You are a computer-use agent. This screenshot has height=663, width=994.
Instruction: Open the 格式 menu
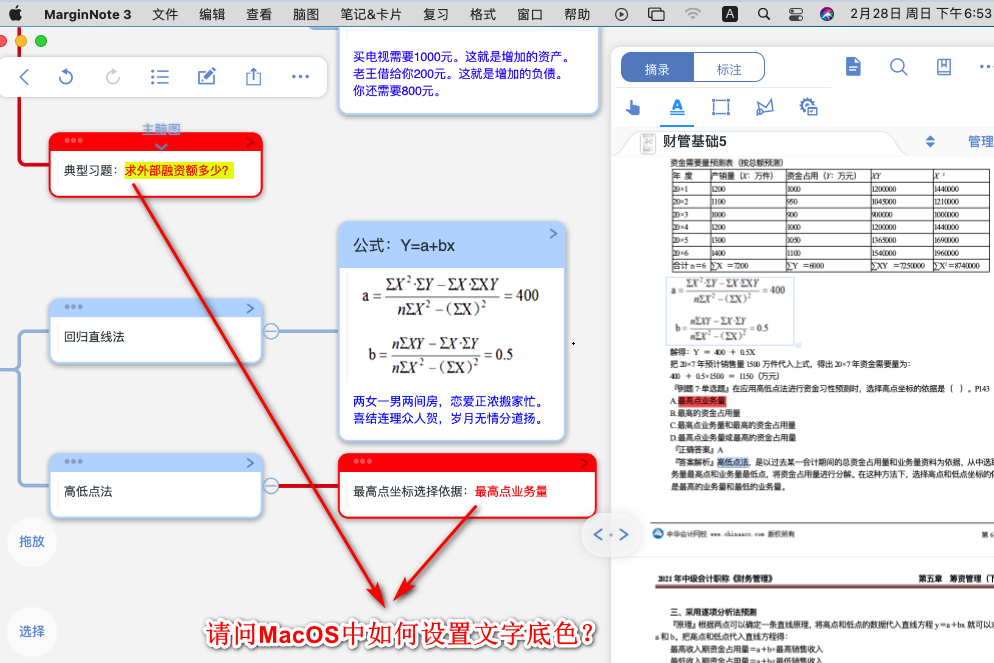tap(483, 14)
